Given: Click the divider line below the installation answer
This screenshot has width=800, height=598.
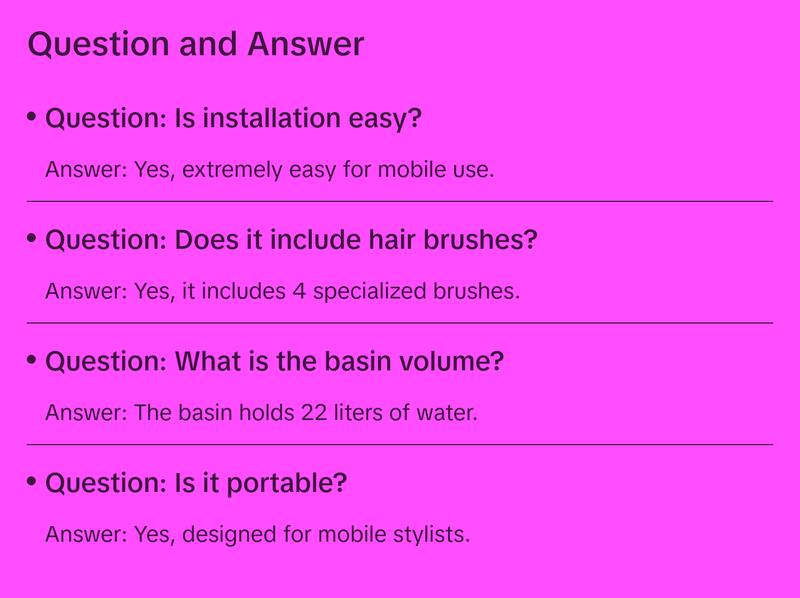Looking at the screenshot, I should tap(400, 201).
